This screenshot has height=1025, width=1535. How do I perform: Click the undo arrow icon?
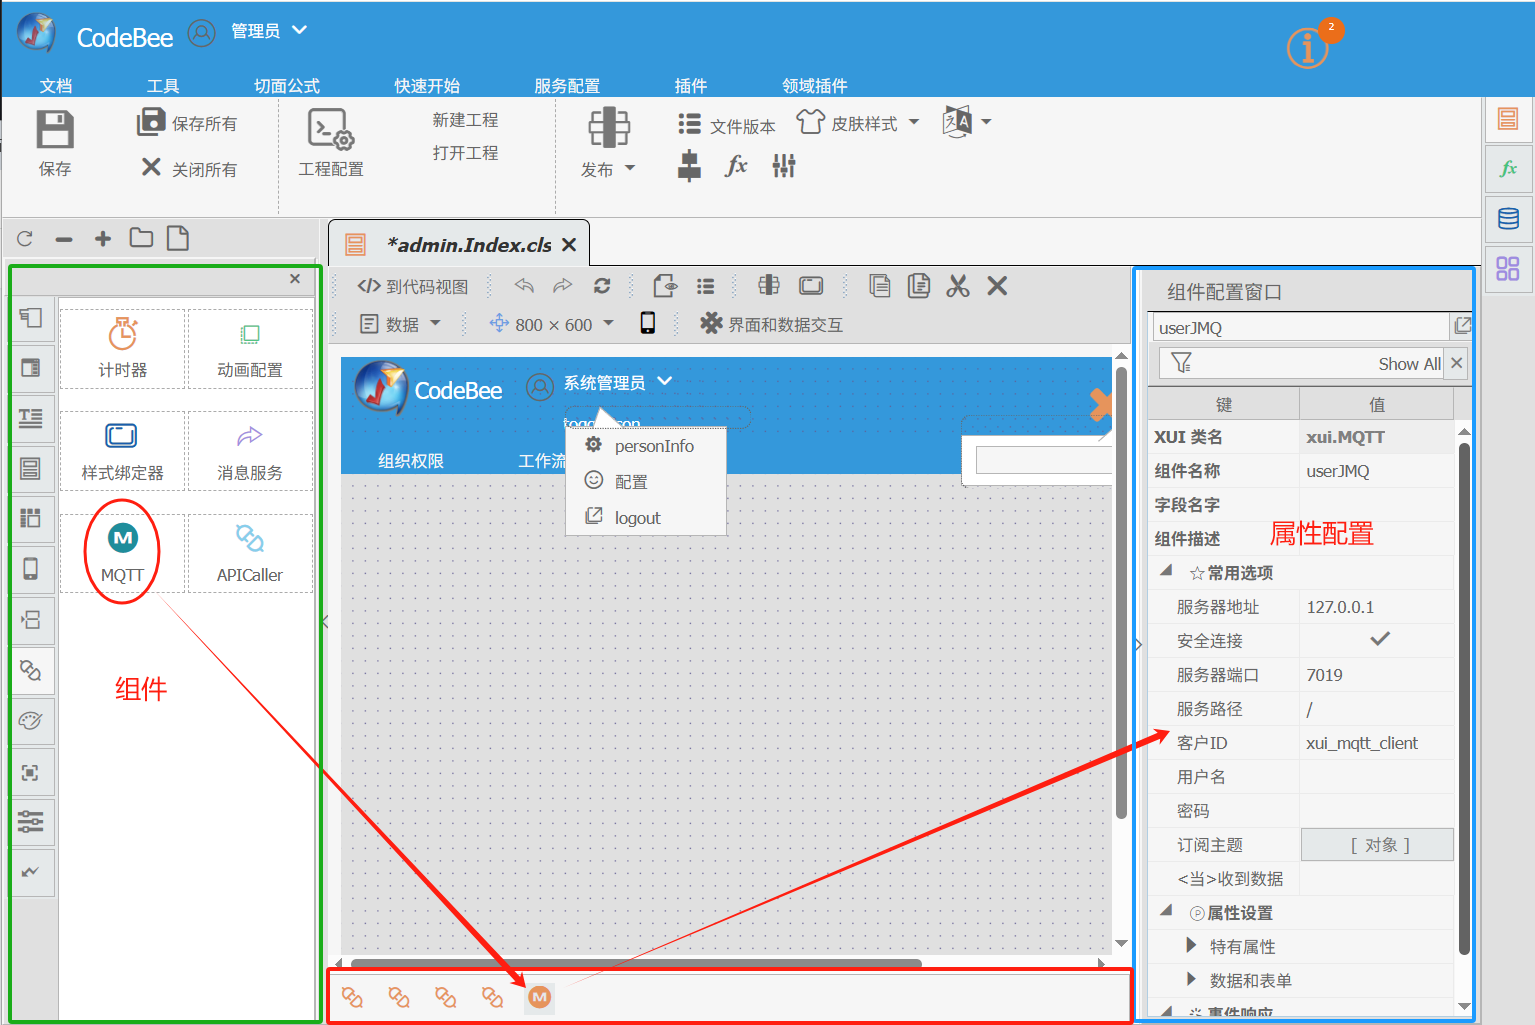(x=524, y=286)
